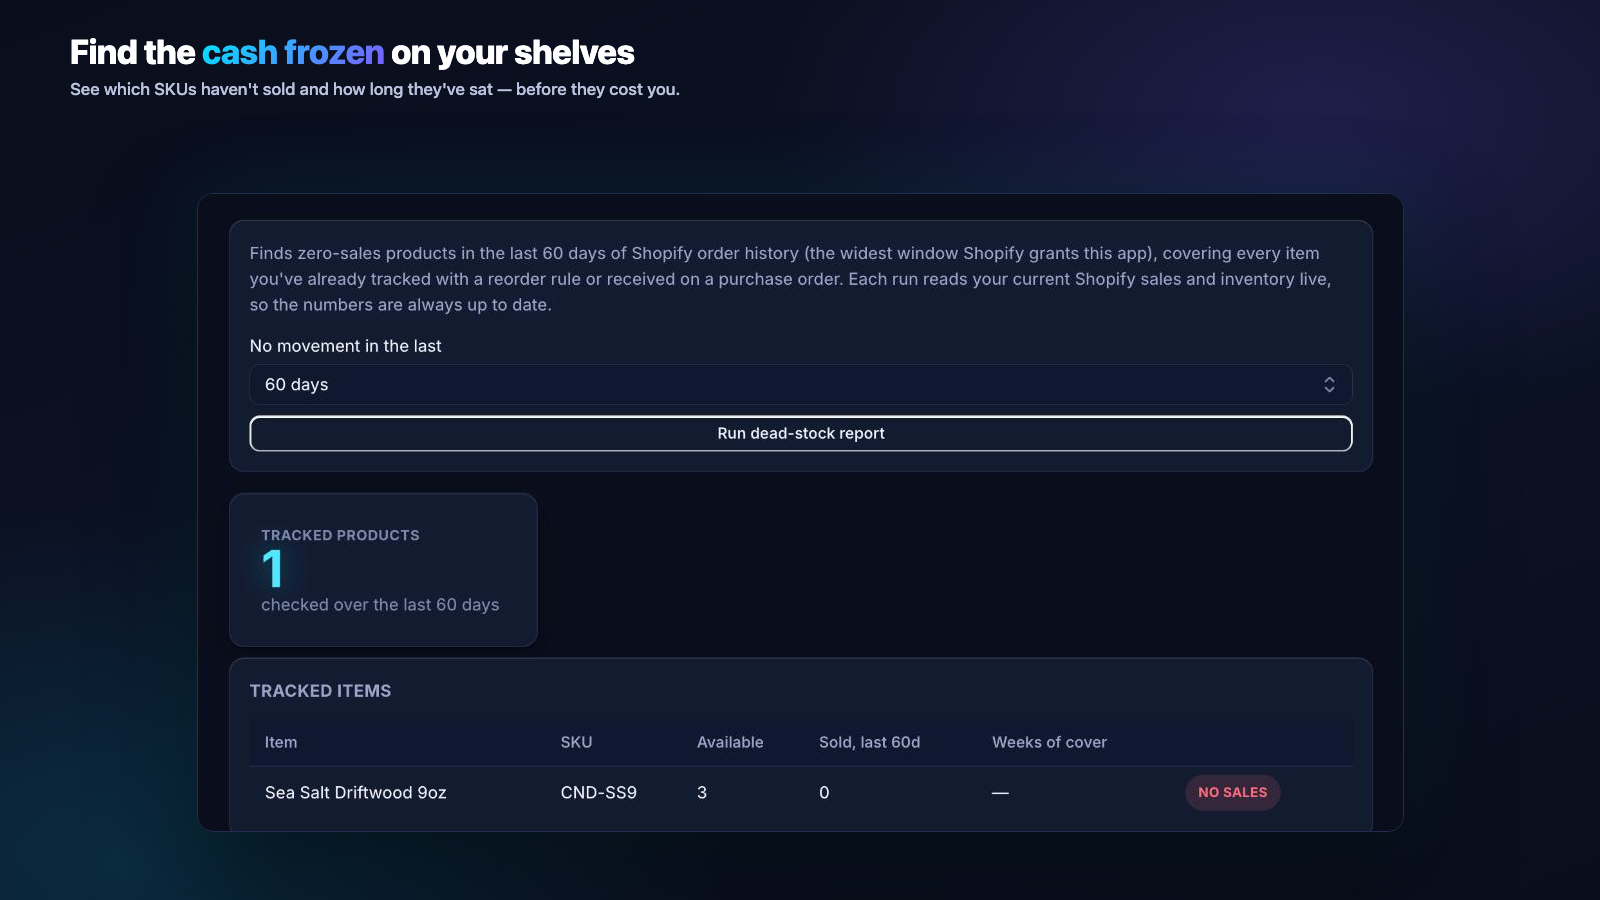The width and height of the screenshot is (1600, 900).
Task: Click the CND-SS9 SKU cell
Action: [x=598, y=793]
